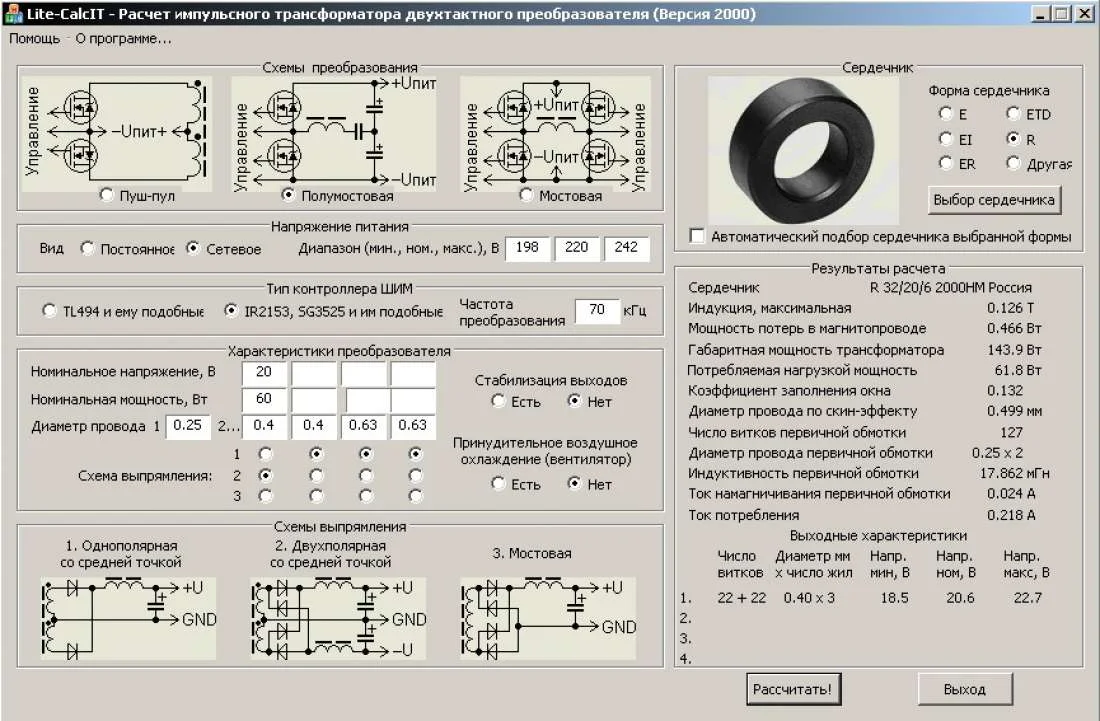
Task: Click the unipolar center-tap rectifier diagram
Action: (x=129, y=618)
